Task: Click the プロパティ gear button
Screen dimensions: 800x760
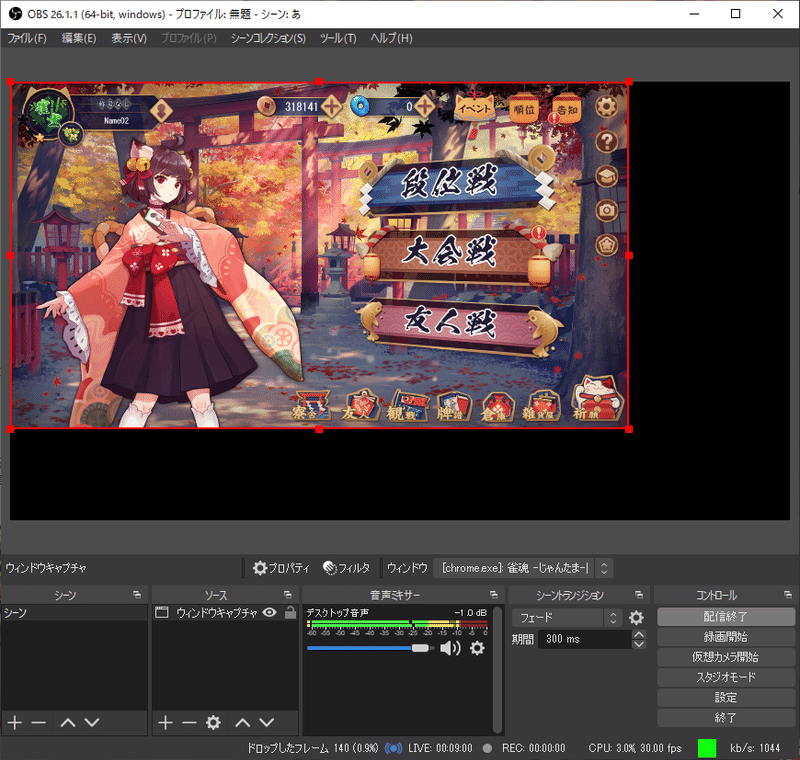Action: click(281, 568)
